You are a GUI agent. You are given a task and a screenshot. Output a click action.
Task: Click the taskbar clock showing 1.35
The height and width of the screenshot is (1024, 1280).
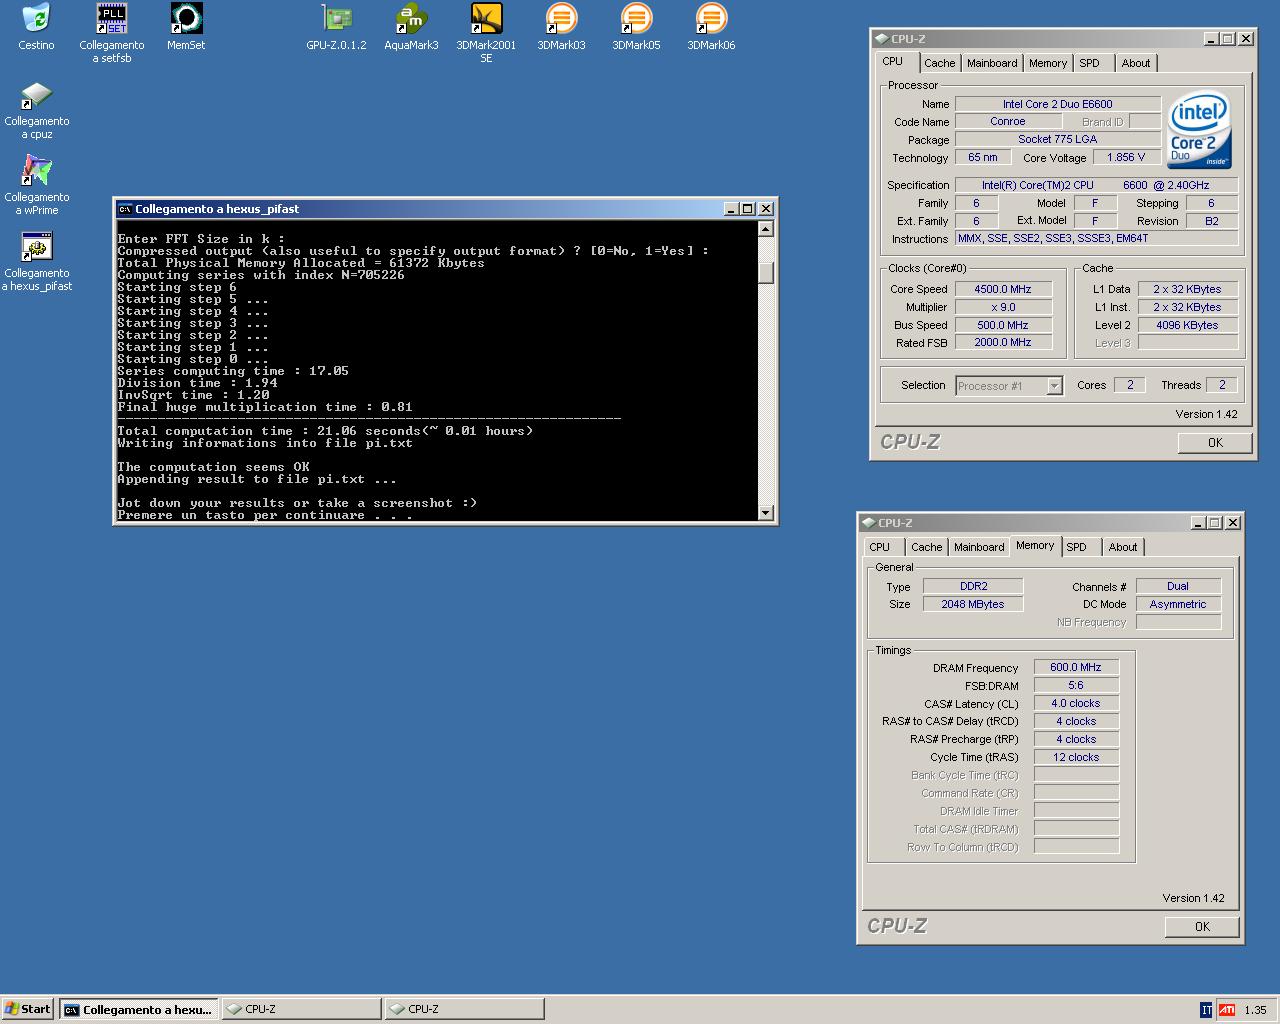pos(1256,1010)
